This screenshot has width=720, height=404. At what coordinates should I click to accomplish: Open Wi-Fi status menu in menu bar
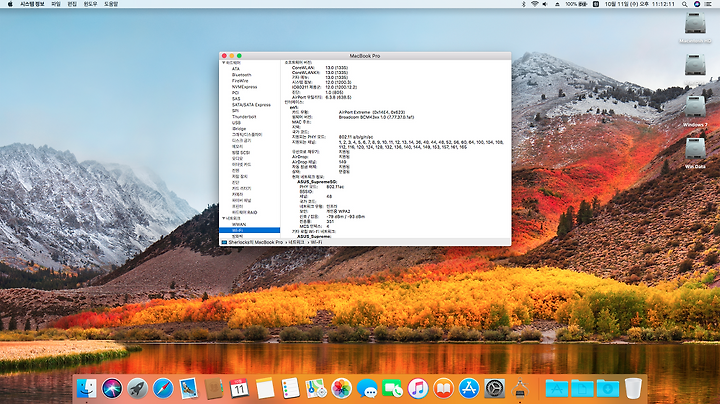click(534, 4)
